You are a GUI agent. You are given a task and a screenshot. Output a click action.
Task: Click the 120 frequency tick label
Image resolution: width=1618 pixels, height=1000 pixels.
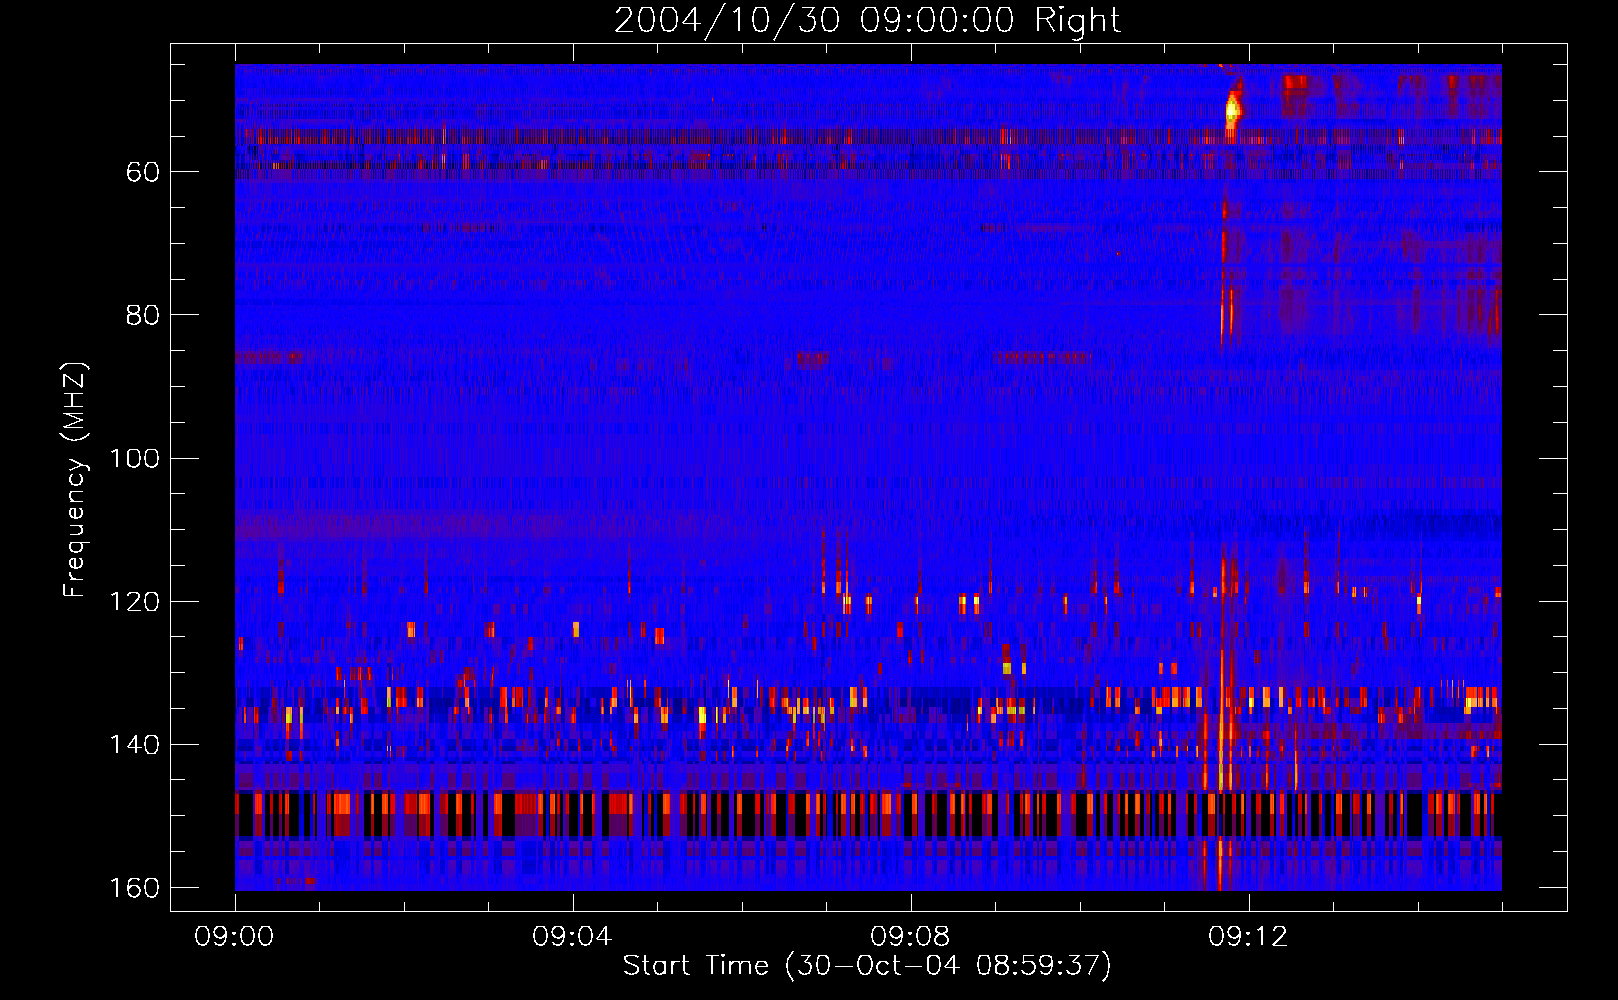tap(134, 601)
